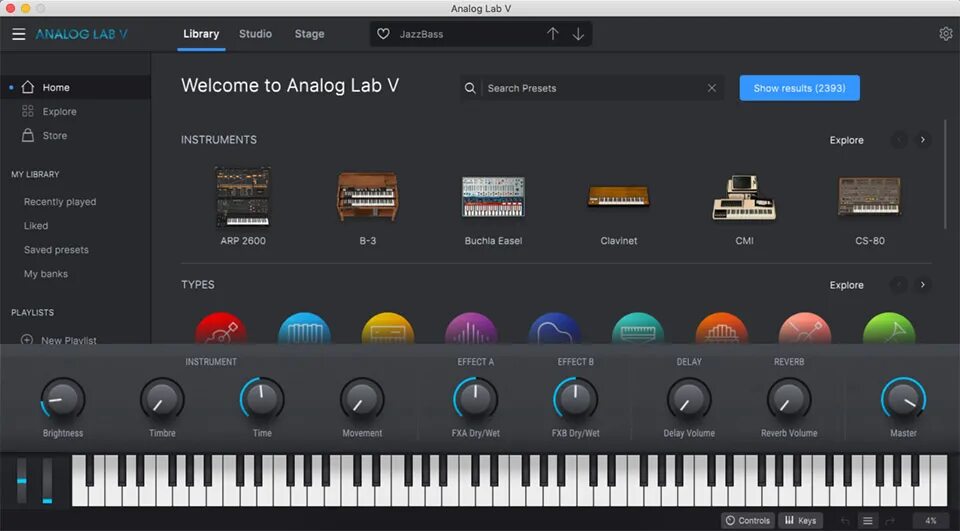This screenshot has width=960, height=531.
Task: Click Show results (2393) button
Action: [800, 88]
